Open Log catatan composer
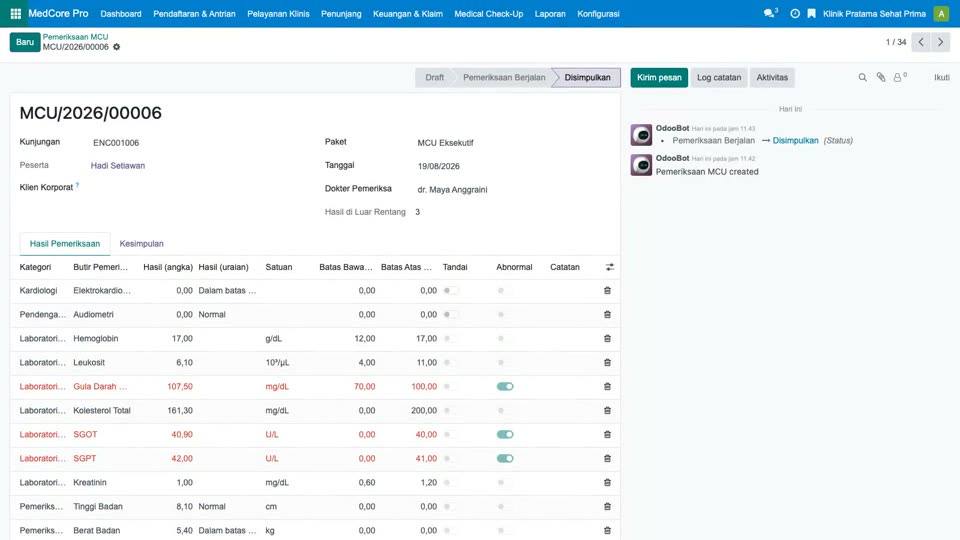The width and height of the screenshot is (960, 540). click(x=719, y=78)
